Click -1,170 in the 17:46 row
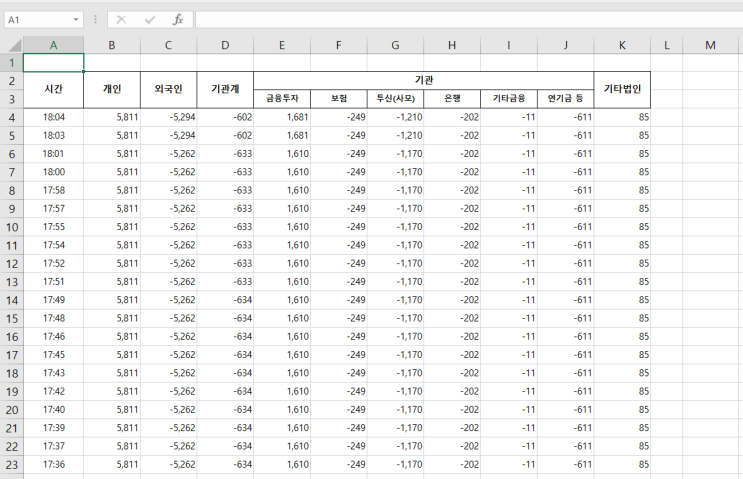 click(x=395, y=336)
